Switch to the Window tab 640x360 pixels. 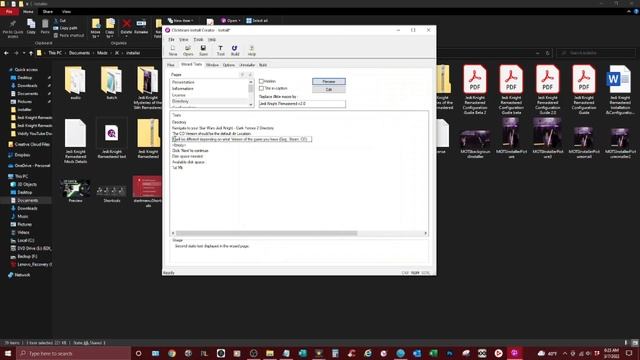coord(212,65)
